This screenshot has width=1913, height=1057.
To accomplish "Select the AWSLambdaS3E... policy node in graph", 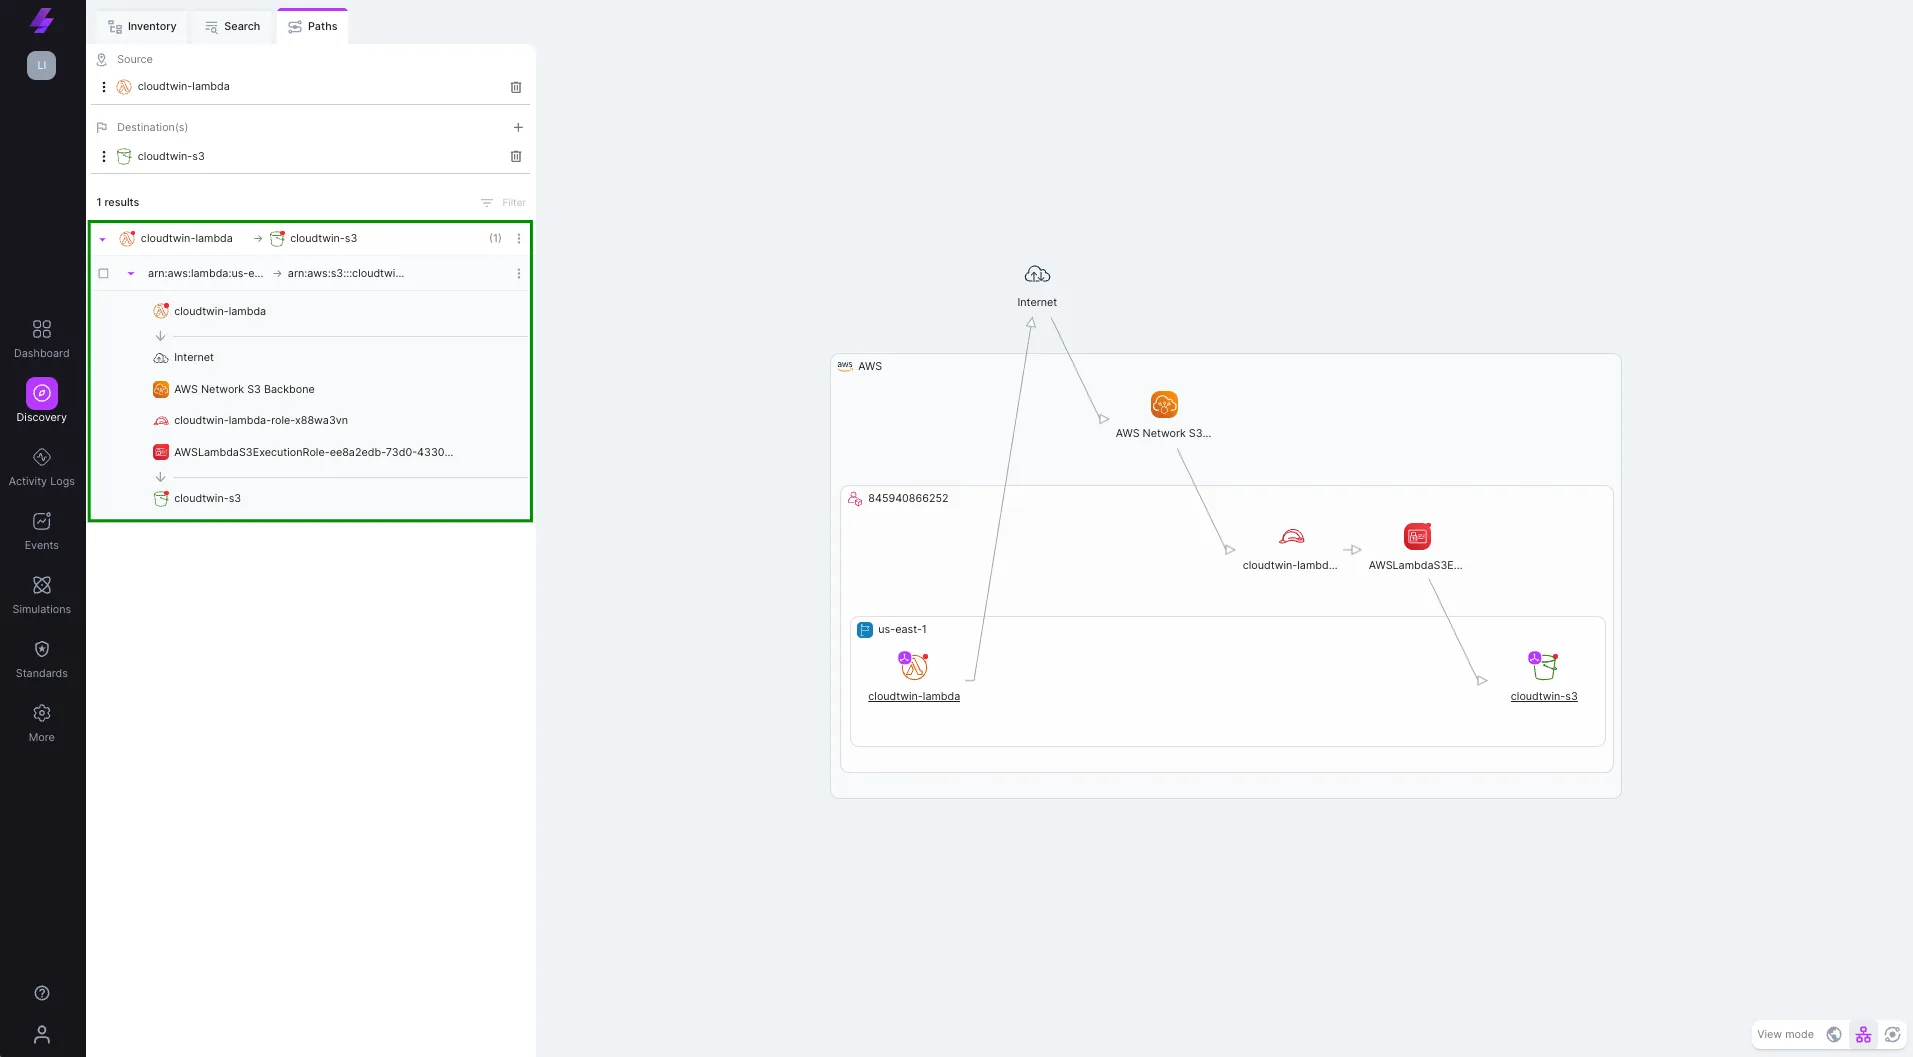I will tap(1417, 536).
